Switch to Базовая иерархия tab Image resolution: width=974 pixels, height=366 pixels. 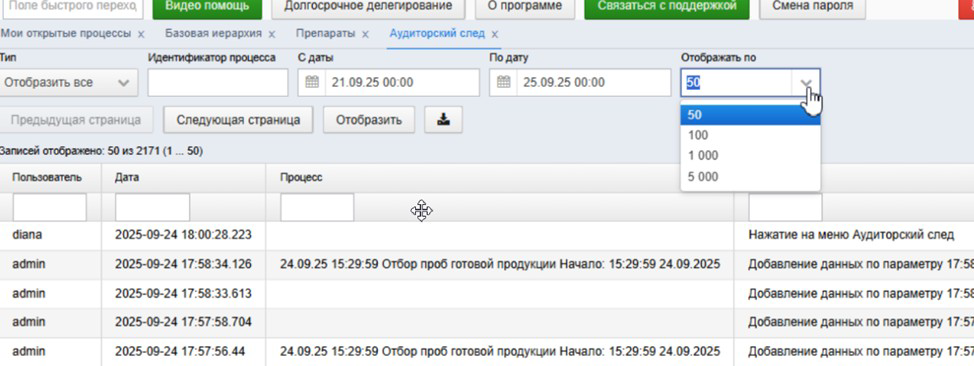tap(214, 34)
